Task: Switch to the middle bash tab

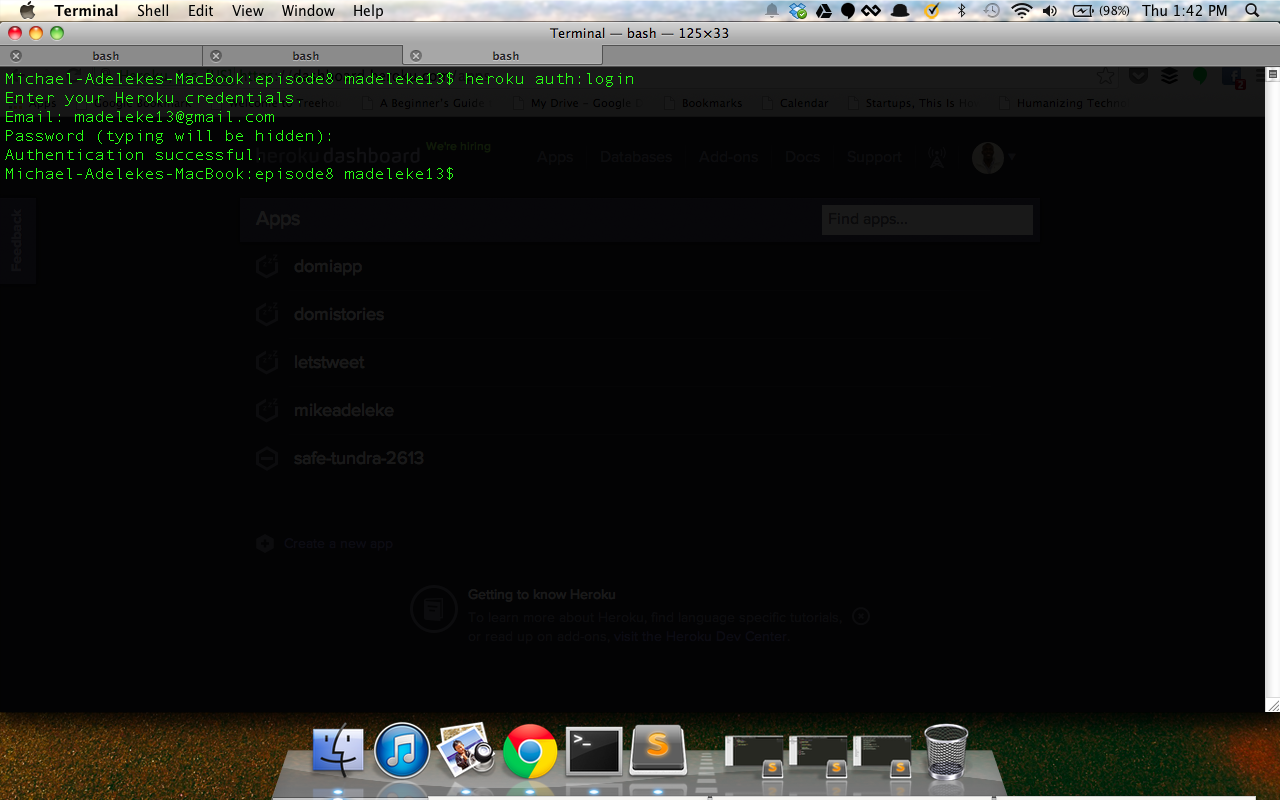Action: click(305, 56)
